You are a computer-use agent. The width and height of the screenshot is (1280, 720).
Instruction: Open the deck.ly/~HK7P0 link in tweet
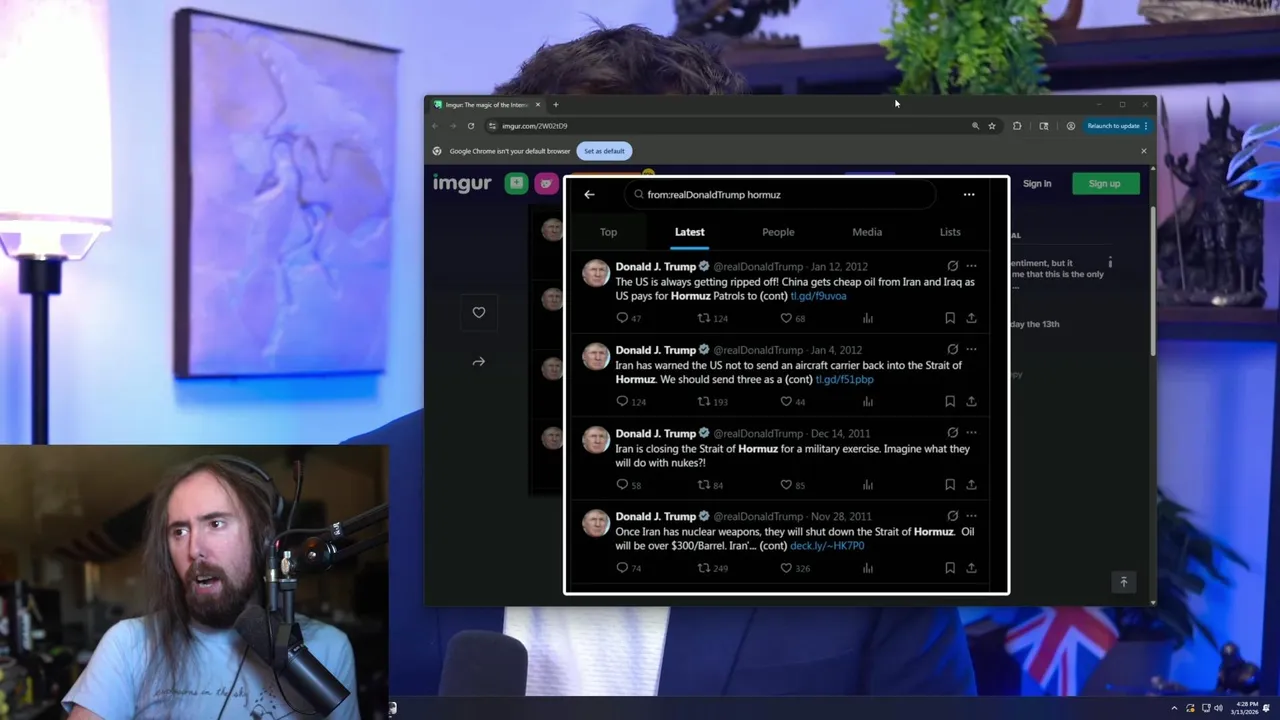pos(827,547)
